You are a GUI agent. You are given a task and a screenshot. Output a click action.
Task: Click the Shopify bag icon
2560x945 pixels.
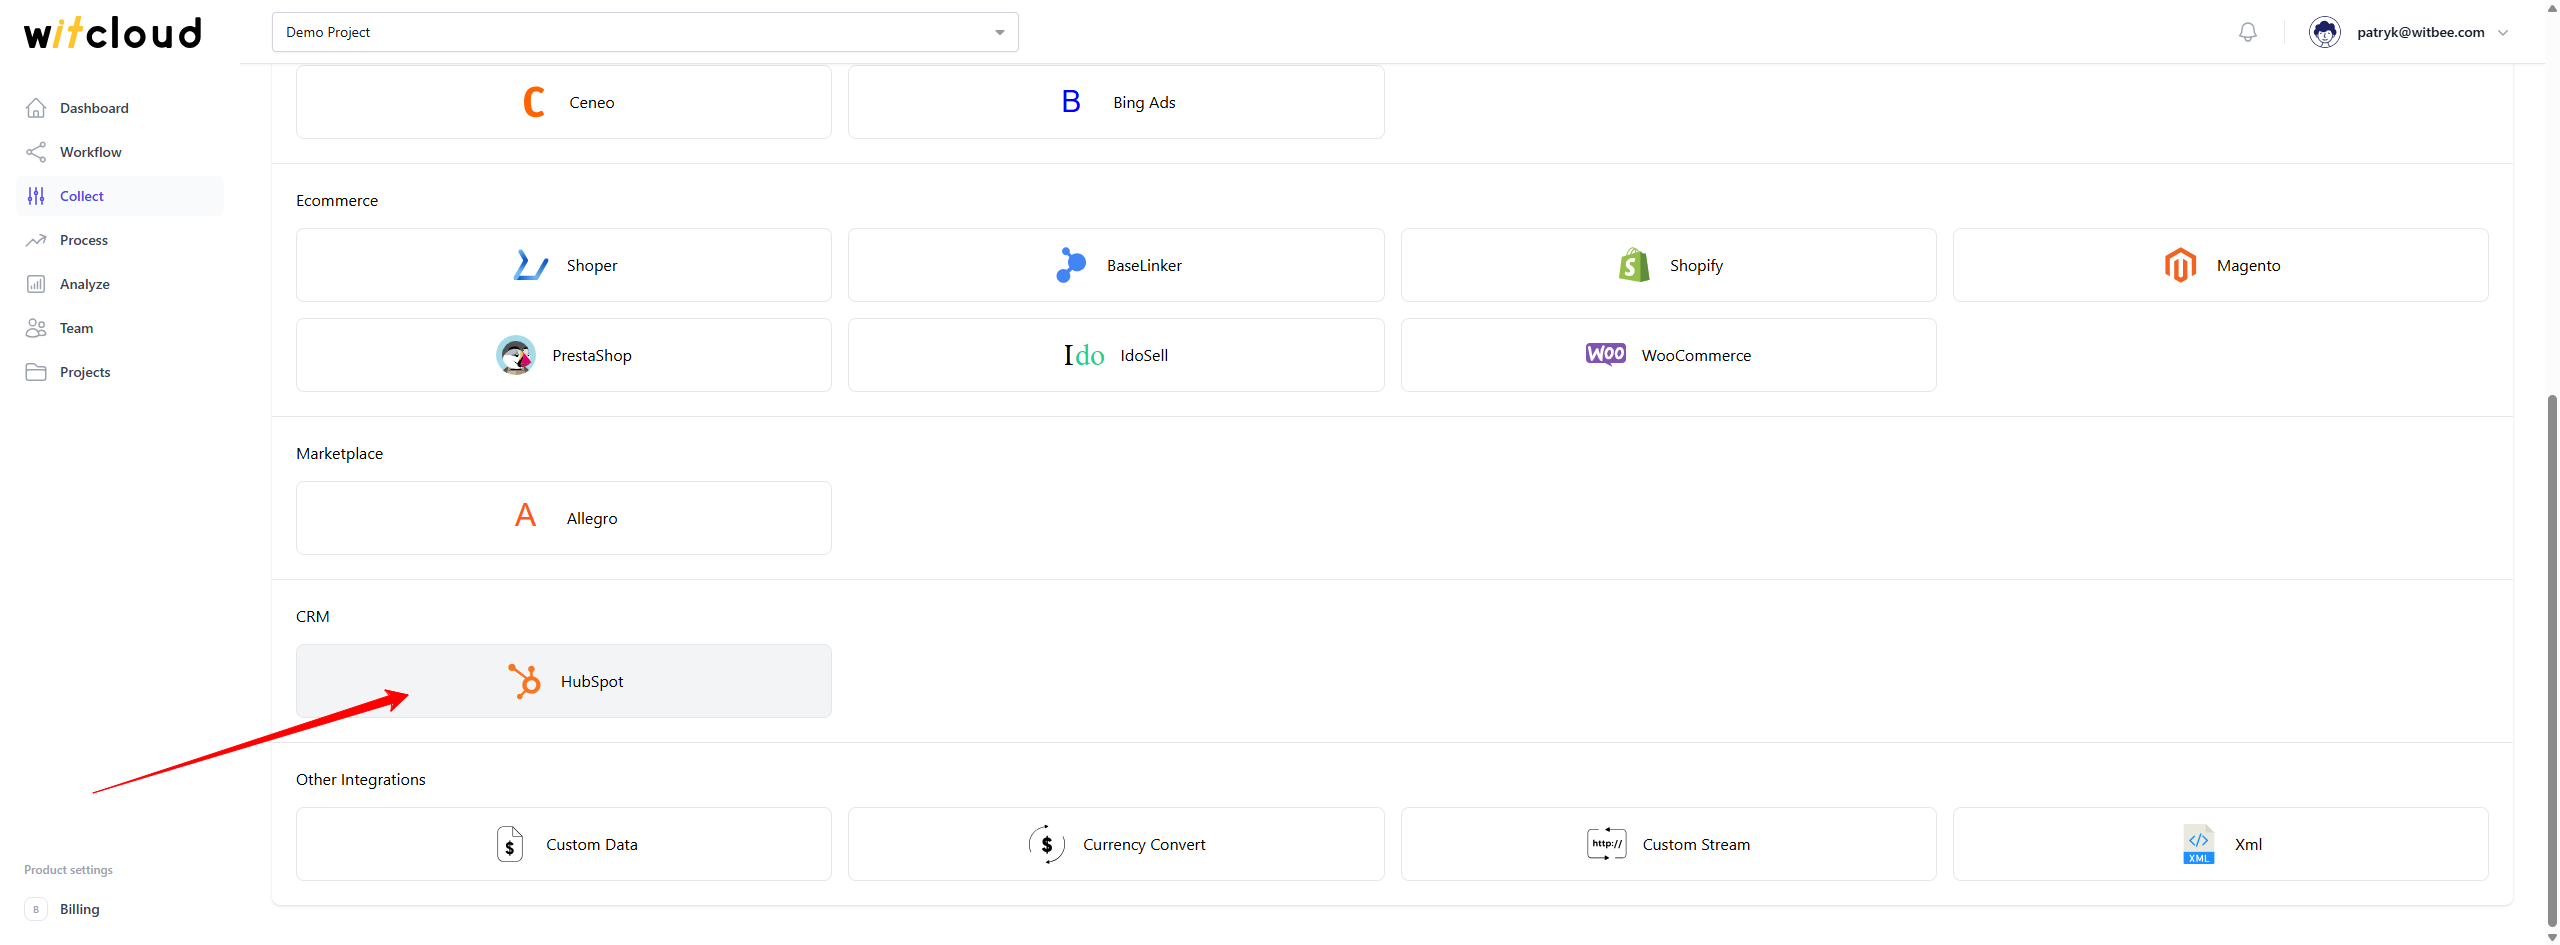pyautogui.click(x=1634, y=265)
